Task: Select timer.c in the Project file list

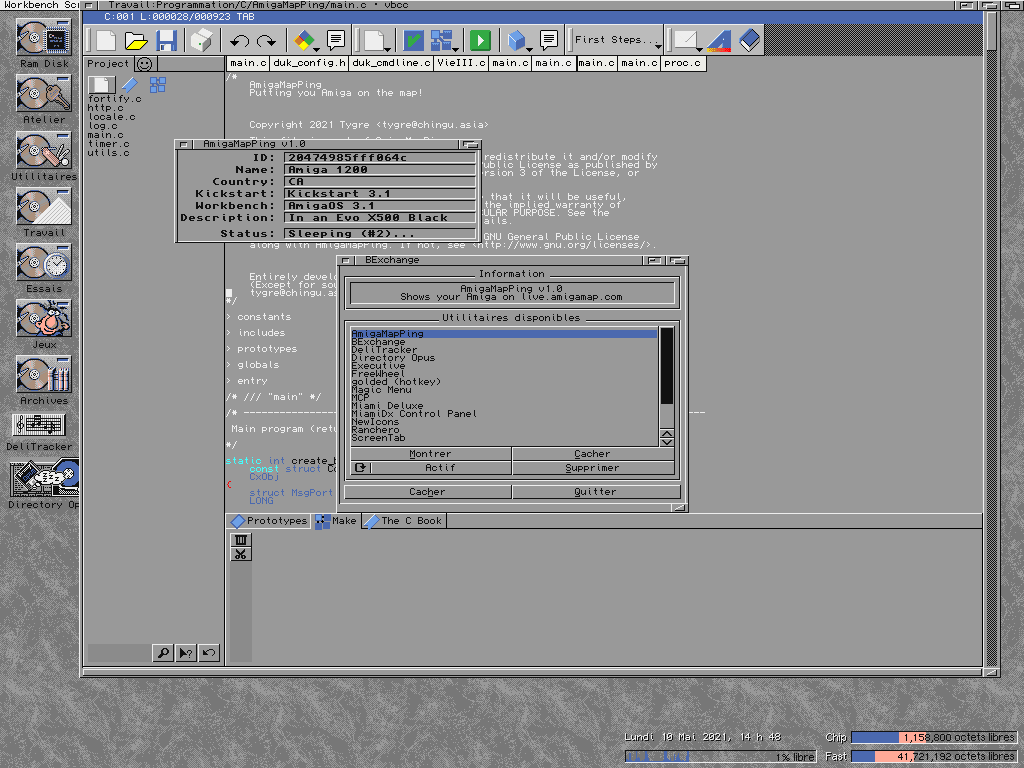Action: pos(108,144)
